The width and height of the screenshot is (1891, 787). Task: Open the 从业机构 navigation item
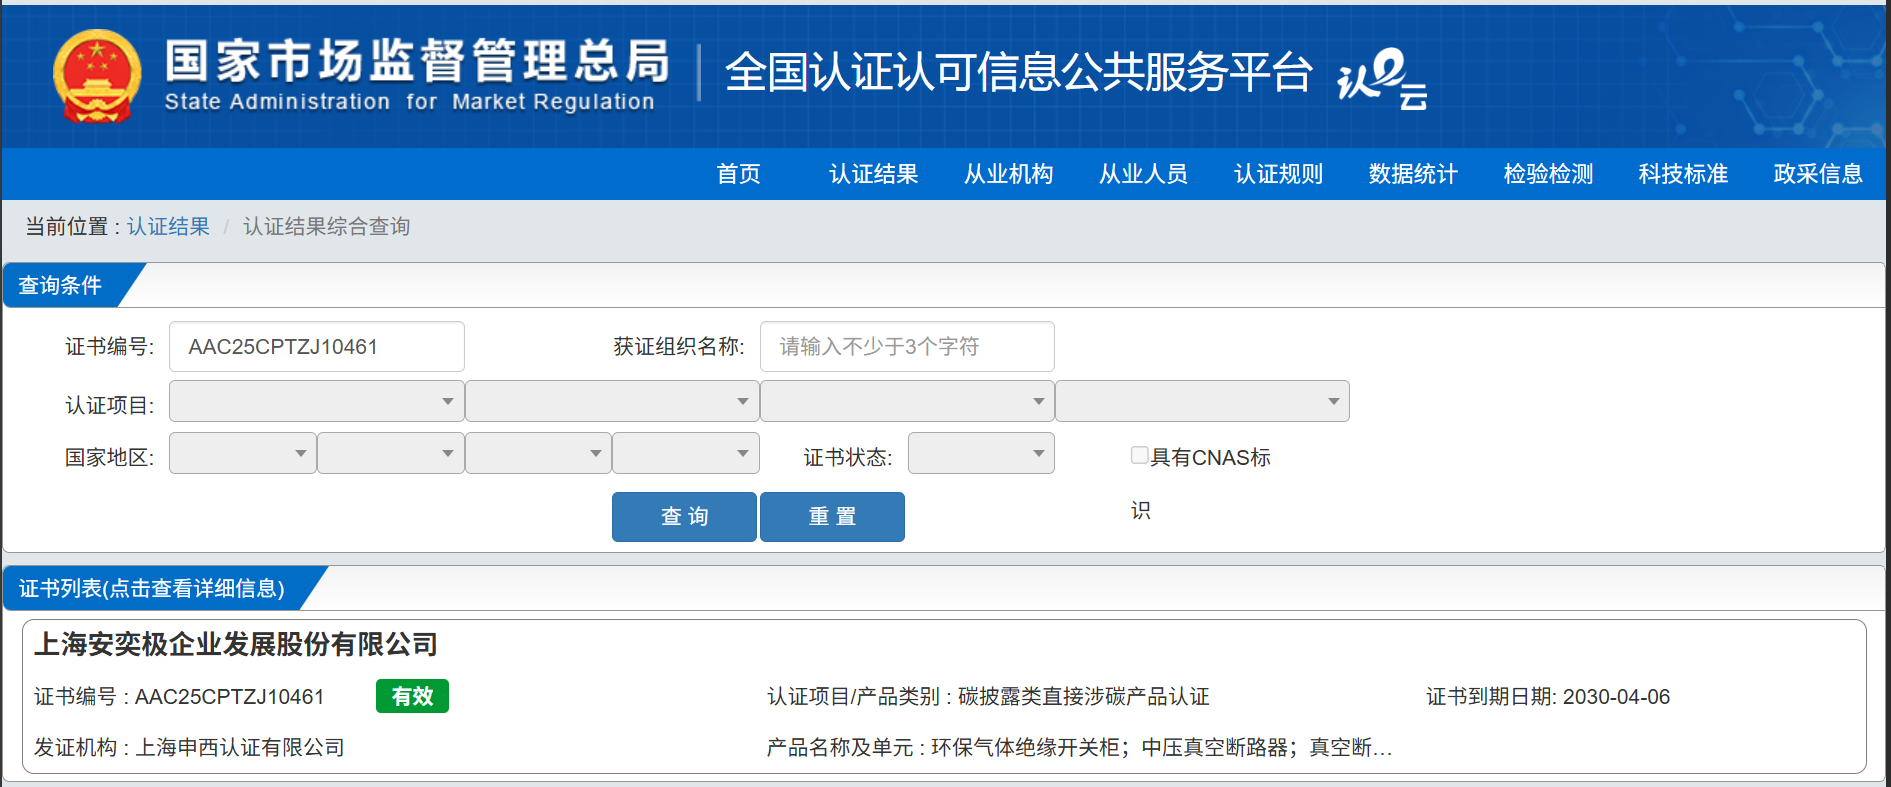pos(1009,174)
